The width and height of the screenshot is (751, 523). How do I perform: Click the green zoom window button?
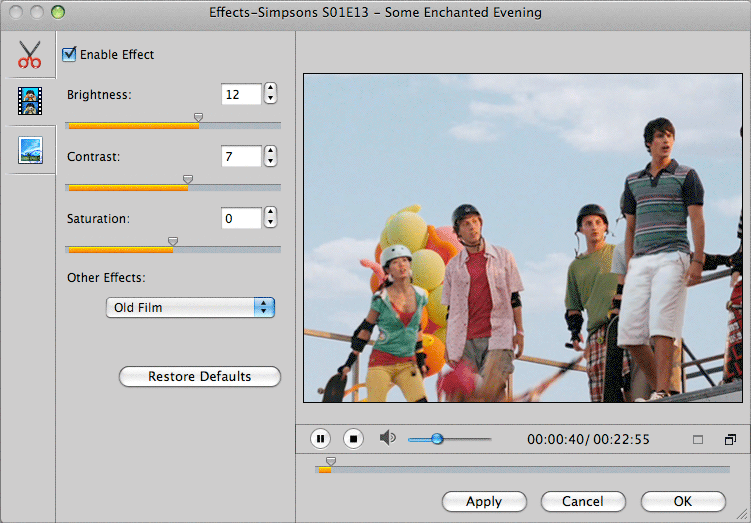click(58, 12)
